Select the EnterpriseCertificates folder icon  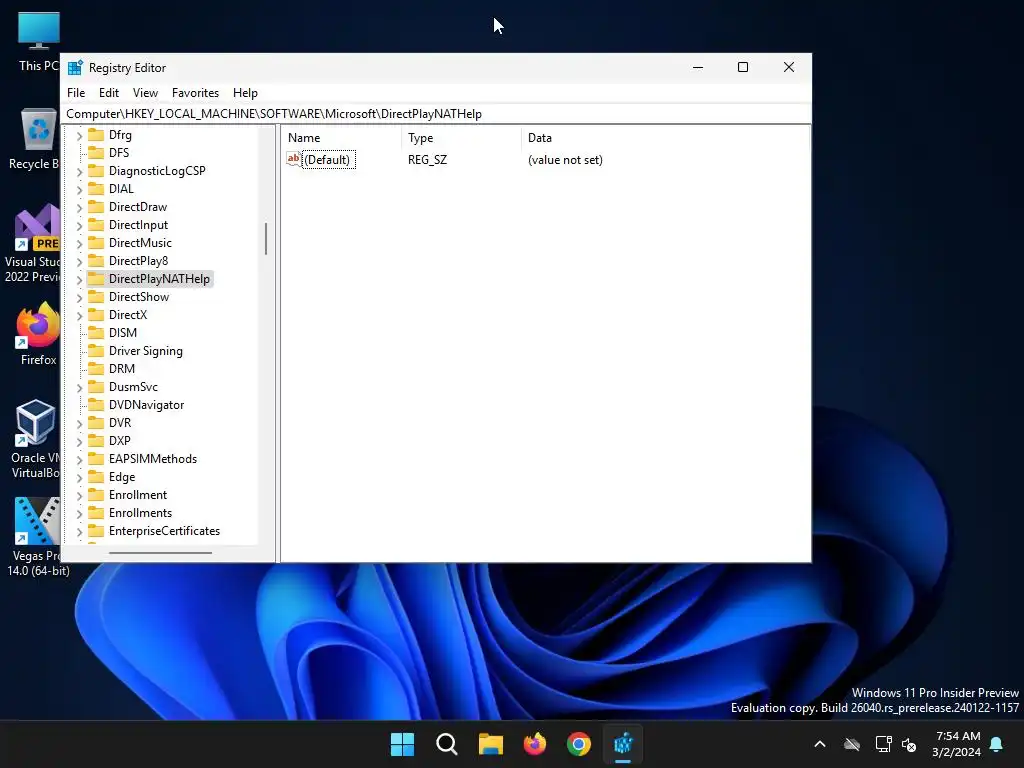[x=96, y=531]
